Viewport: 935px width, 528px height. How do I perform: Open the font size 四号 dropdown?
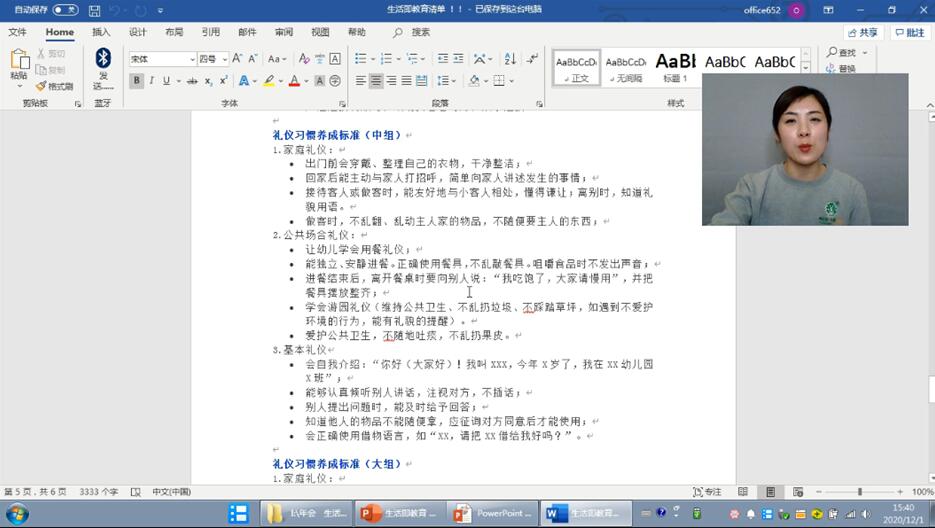[x=224, y=59]
